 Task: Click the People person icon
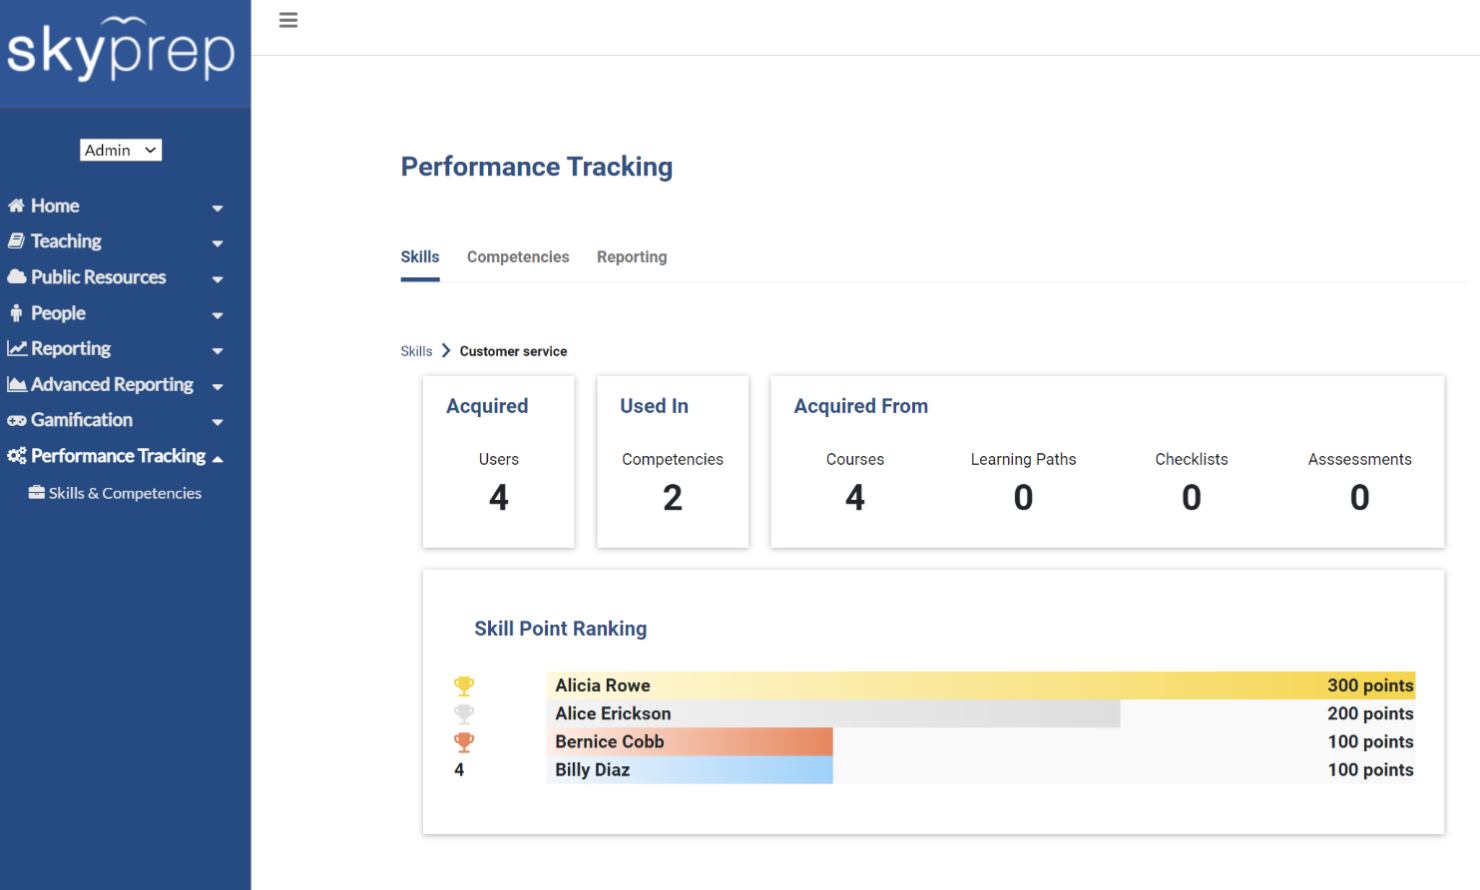click(16, 313)
